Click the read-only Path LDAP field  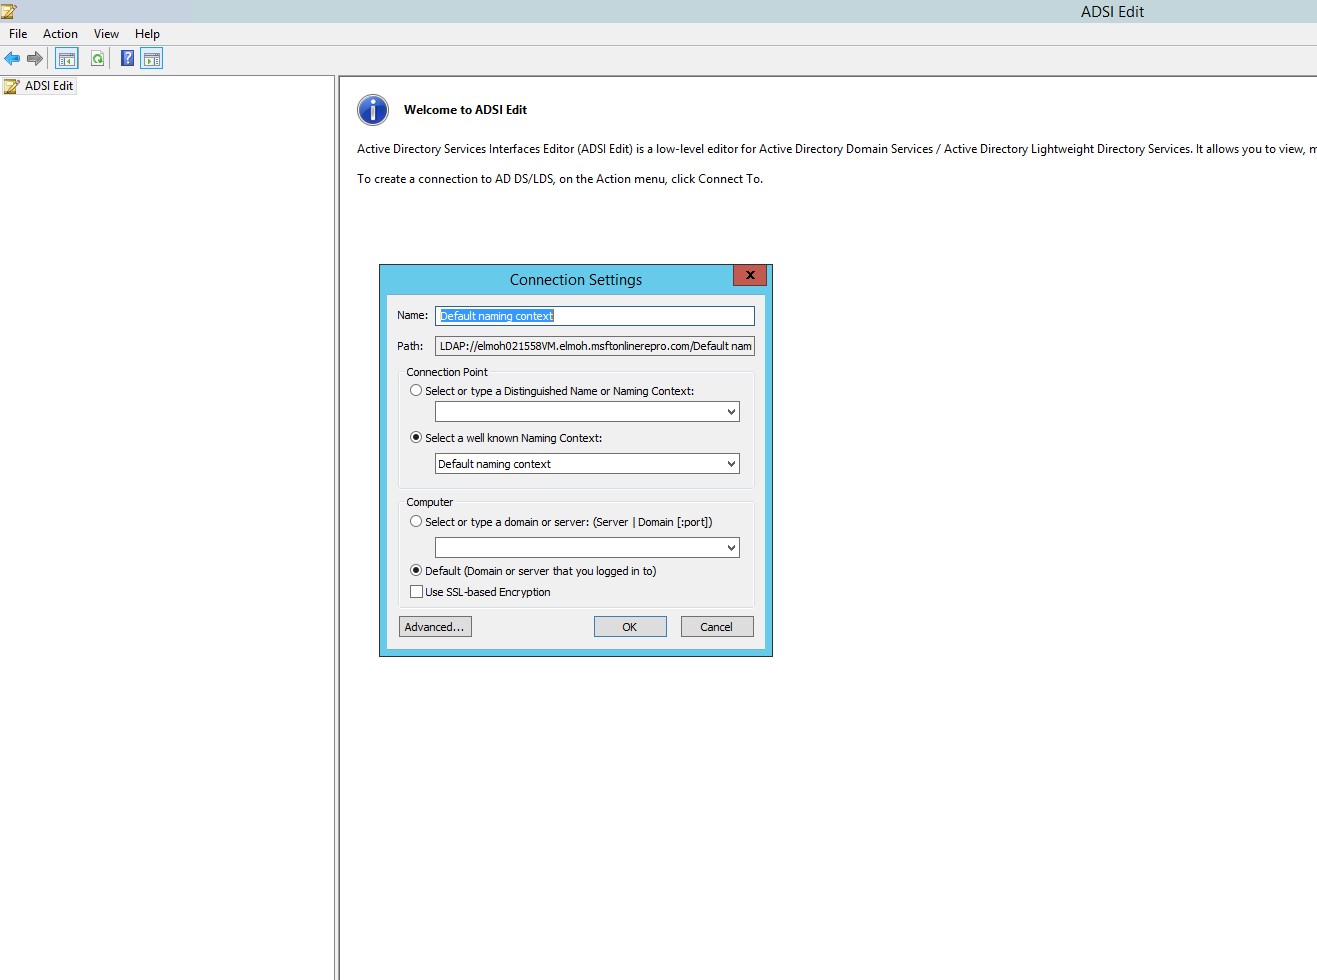[595, 346]
